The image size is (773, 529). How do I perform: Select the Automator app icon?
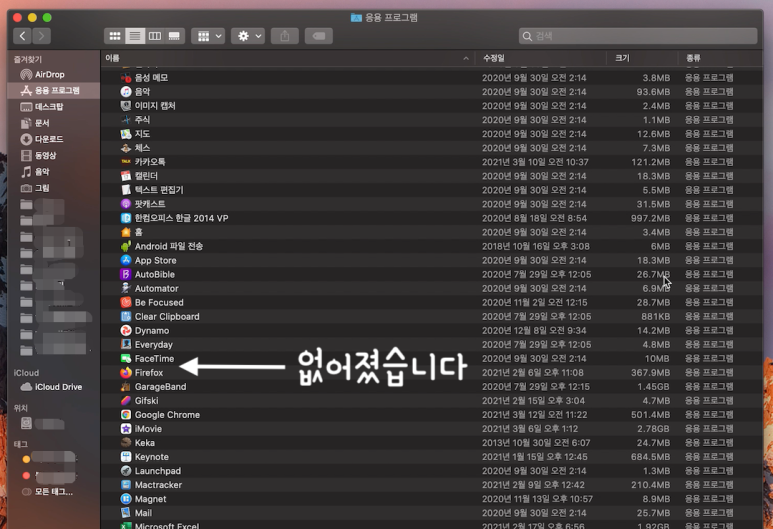(x=126, y=288)
